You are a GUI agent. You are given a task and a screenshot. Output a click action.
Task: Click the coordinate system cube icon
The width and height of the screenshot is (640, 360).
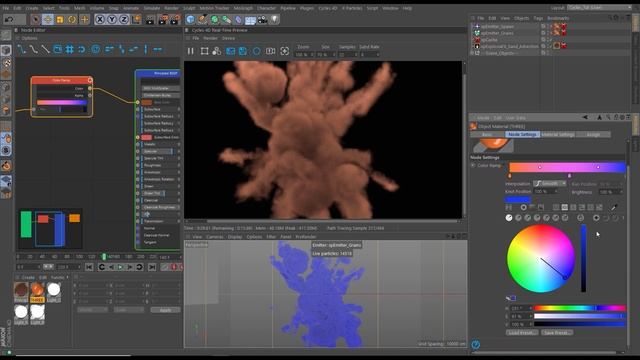coord(136,19)
